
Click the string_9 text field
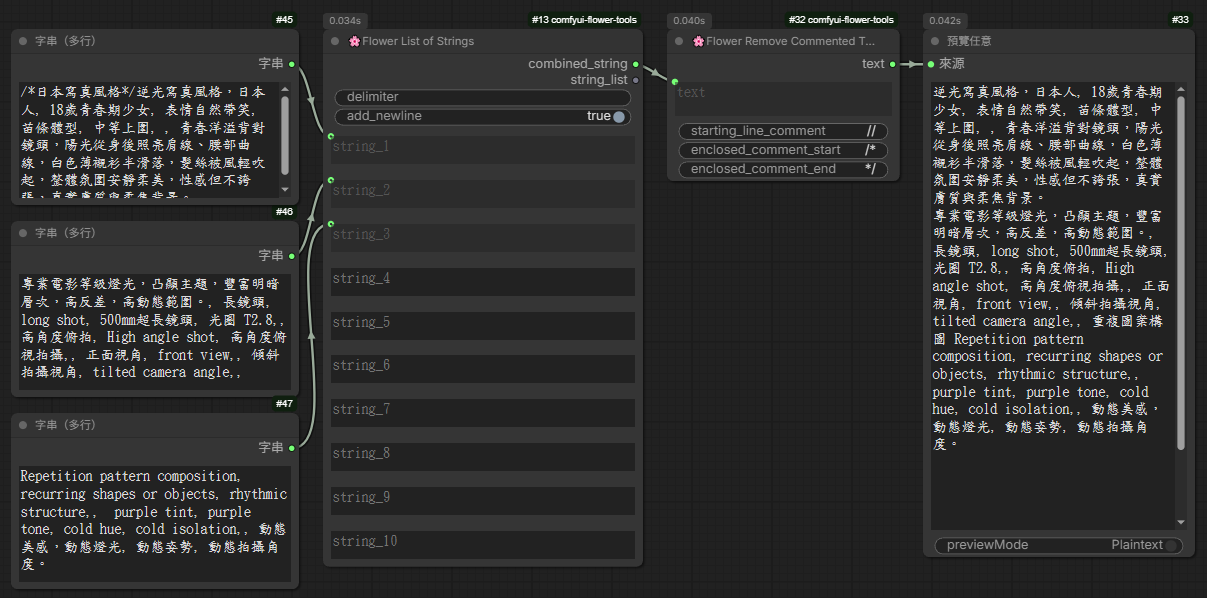483,501
